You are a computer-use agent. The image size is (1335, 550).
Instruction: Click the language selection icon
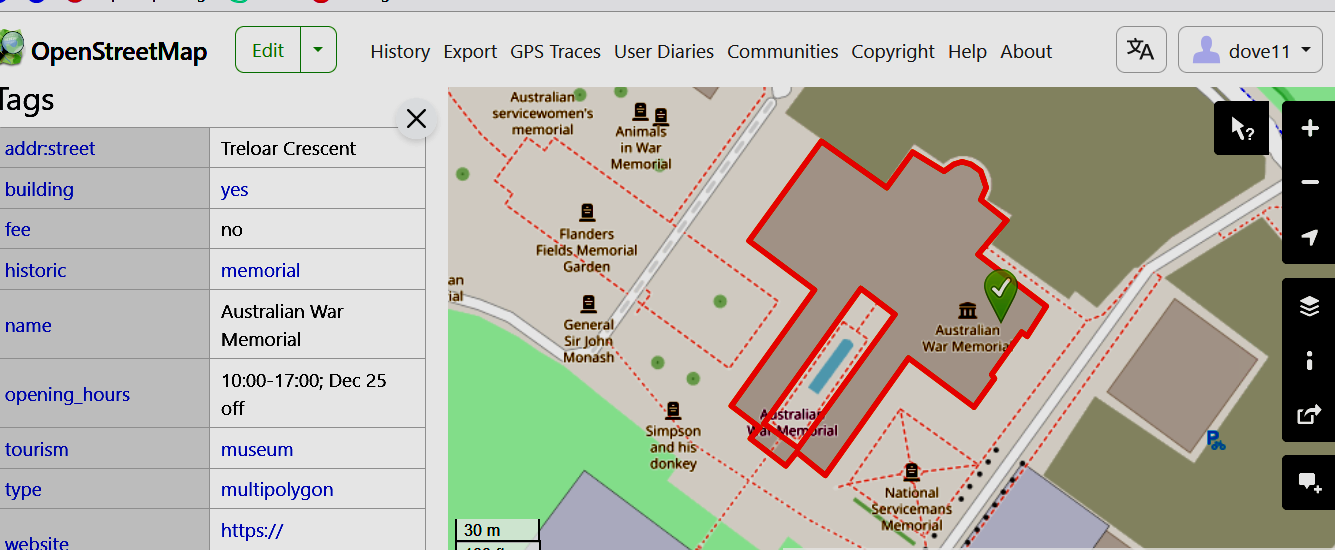click(x=1141, y=50)
